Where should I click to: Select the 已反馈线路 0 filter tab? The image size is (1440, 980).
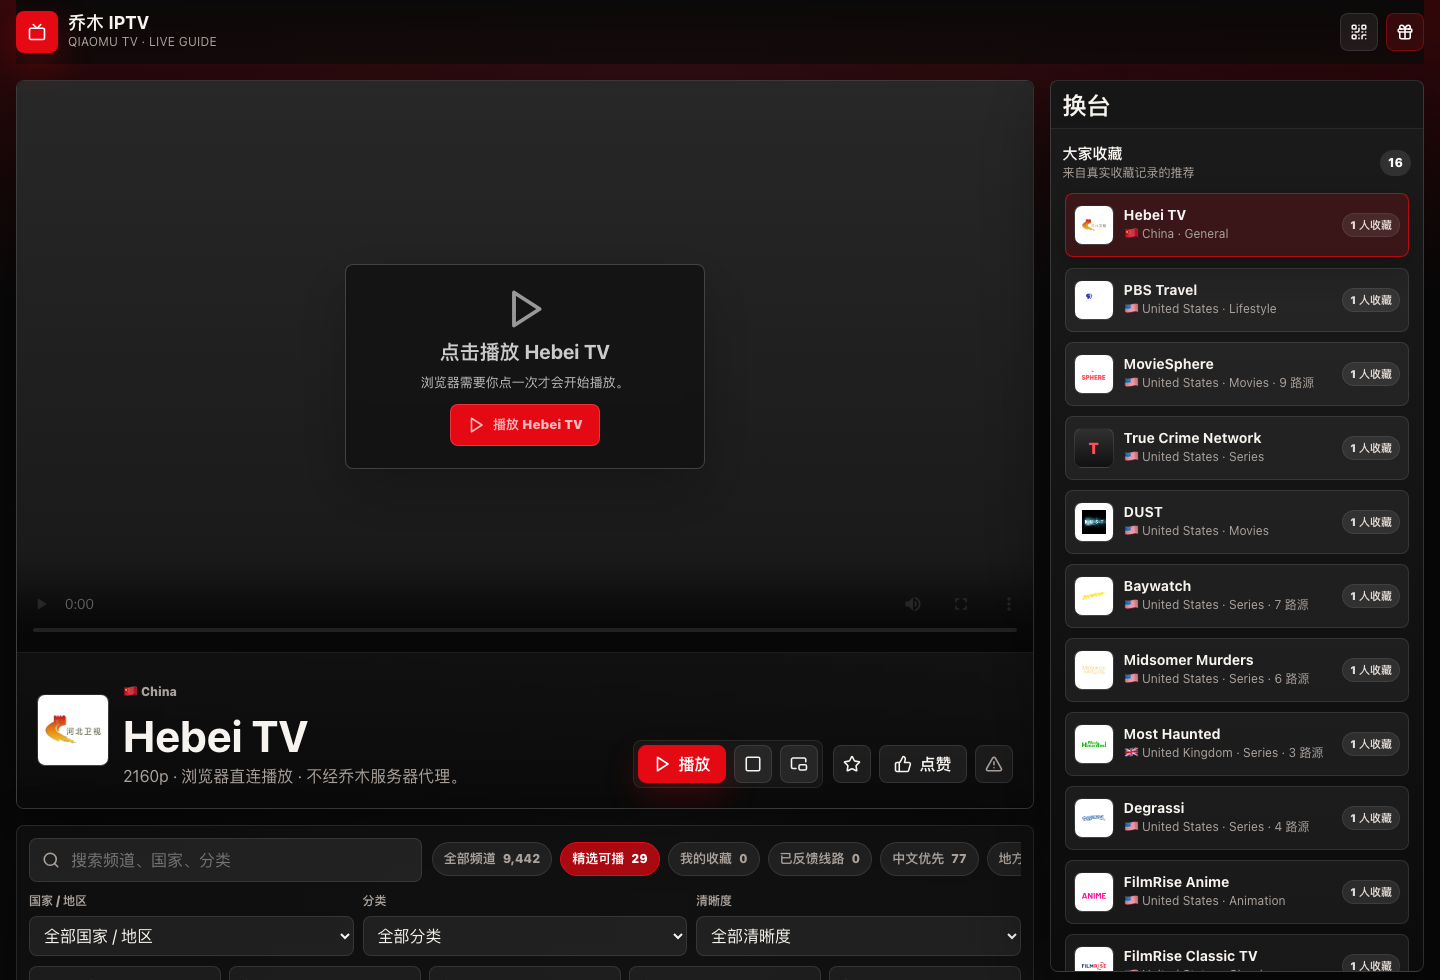point(820,859)
